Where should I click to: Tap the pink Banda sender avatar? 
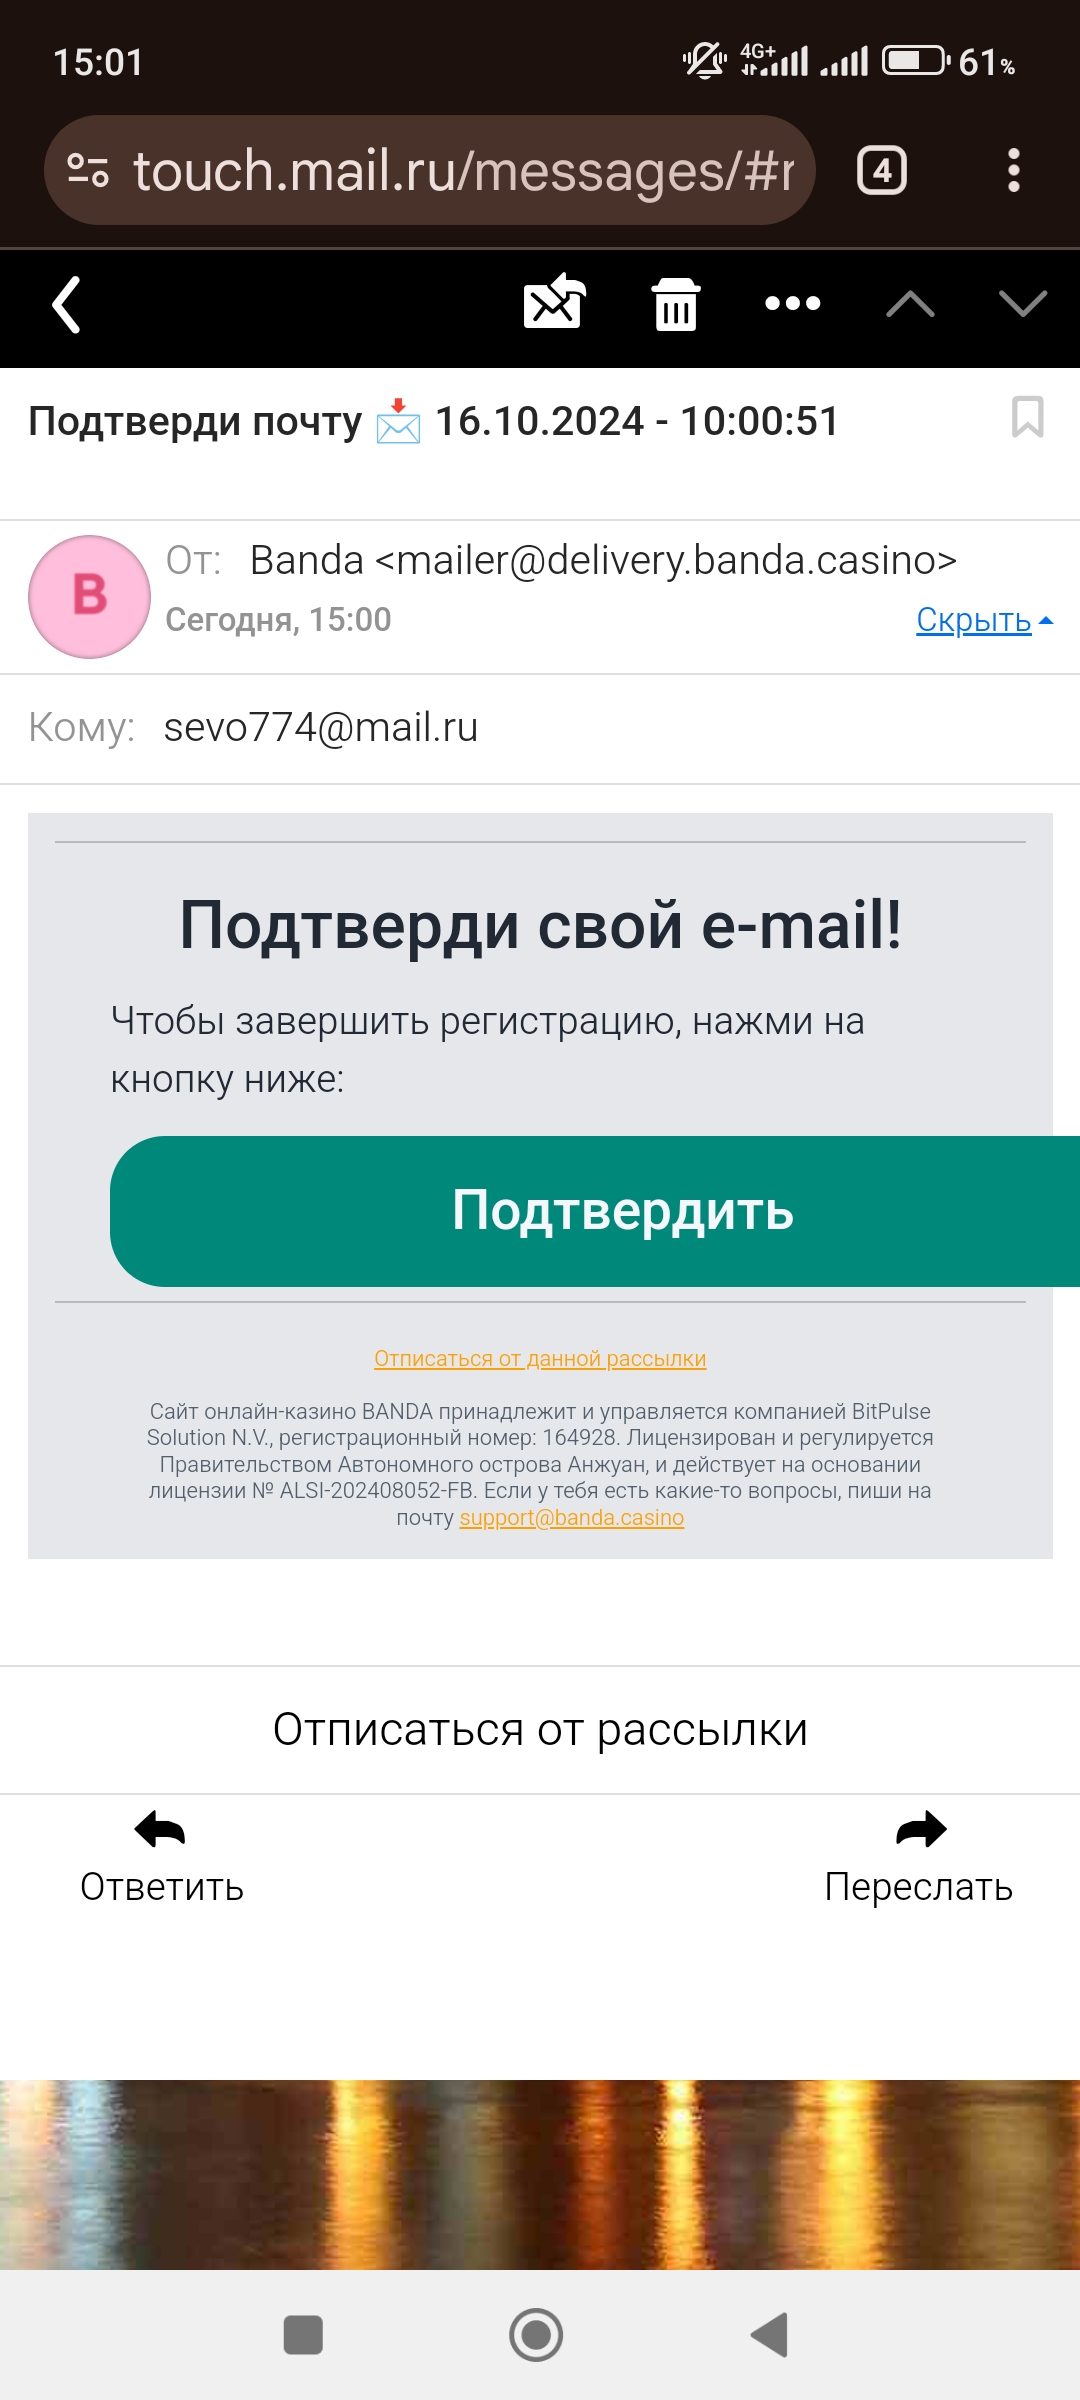point(89,597)
